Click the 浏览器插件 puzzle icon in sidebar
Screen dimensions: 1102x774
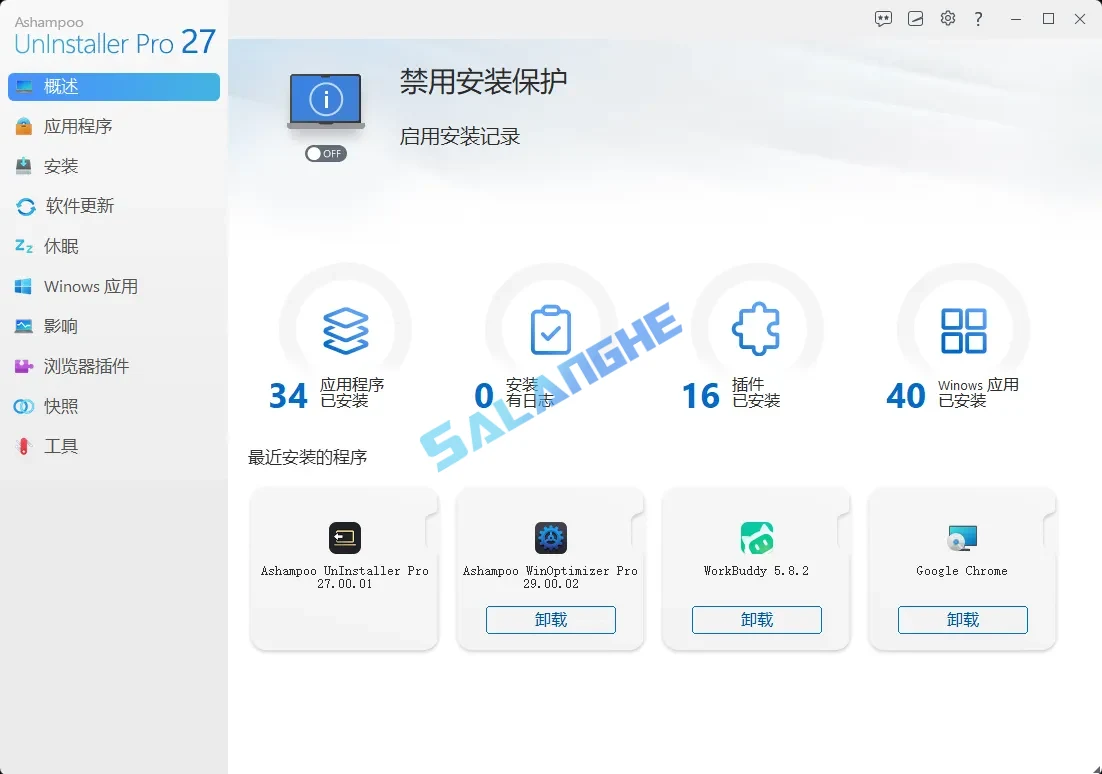pos(24,366)
